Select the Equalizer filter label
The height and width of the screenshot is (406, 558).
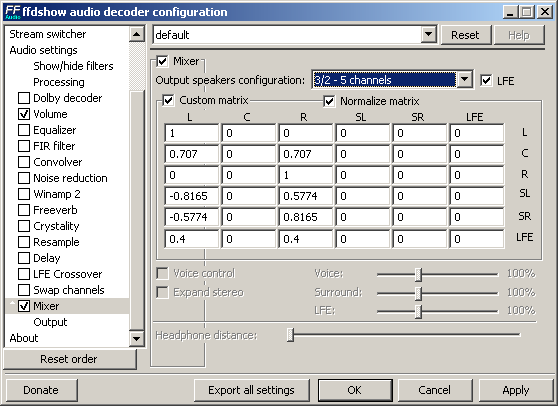pos(54,130)
